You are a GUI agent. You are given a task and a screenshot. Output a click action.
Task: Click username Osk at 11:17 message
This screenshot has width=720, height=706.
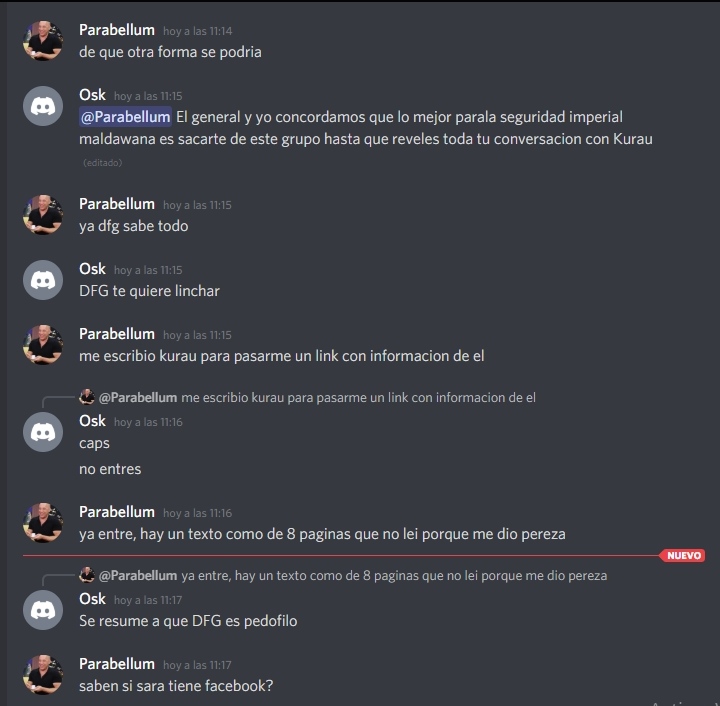92,599
